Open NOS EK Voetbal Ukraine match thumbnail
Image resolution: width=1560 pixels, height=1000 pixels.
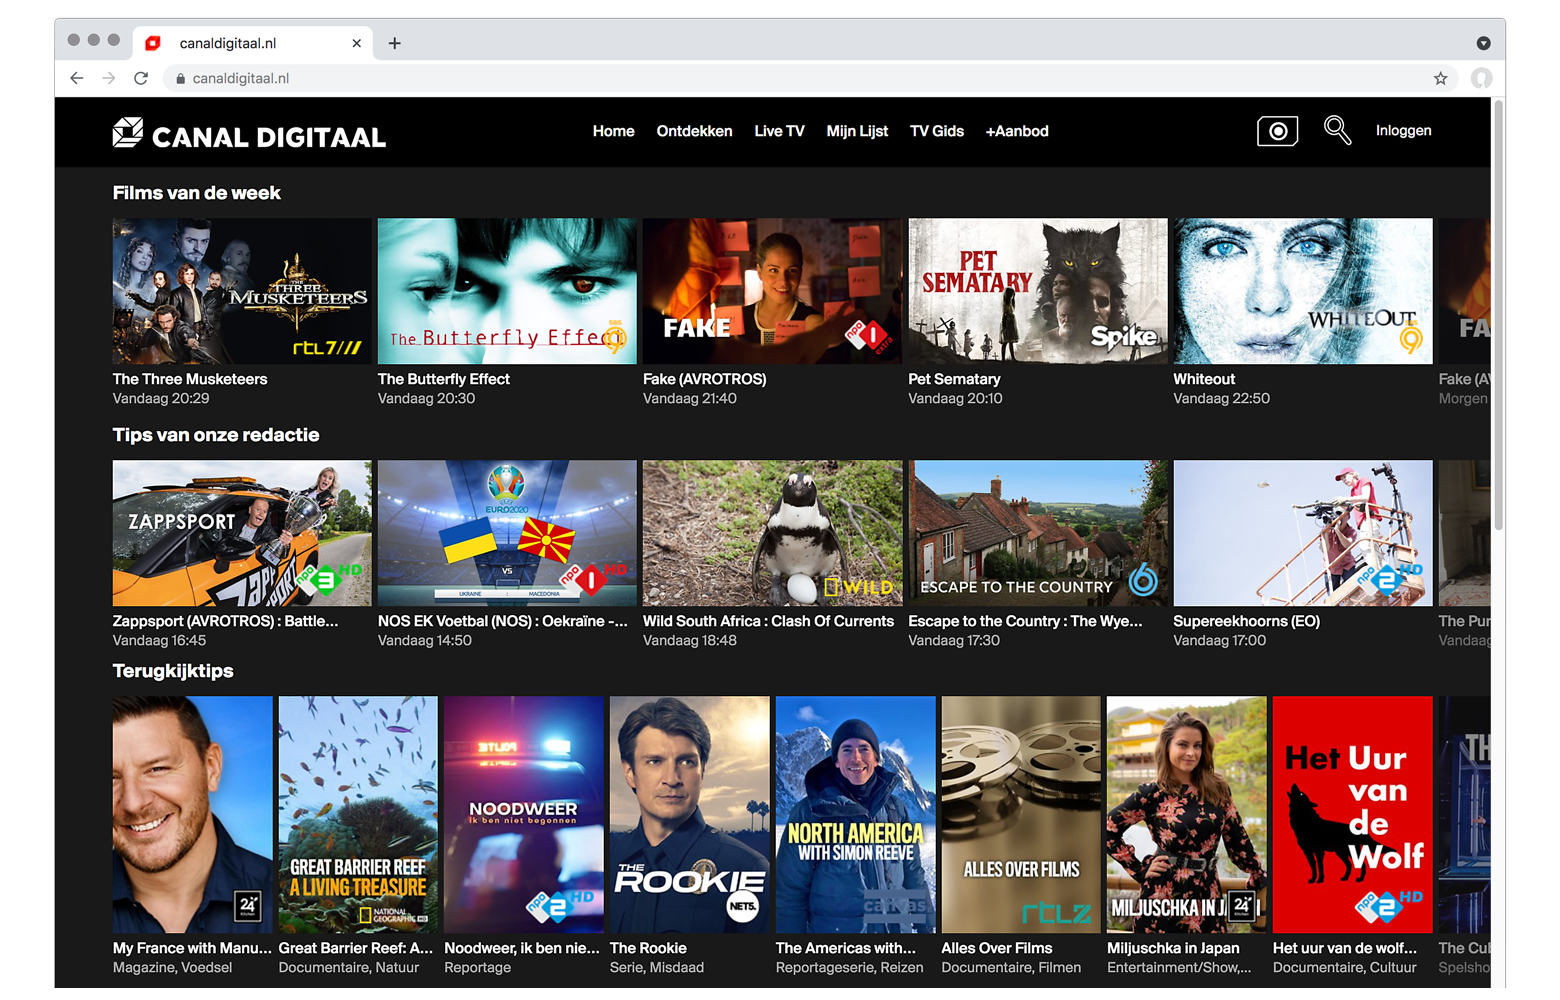click(507, 533)
